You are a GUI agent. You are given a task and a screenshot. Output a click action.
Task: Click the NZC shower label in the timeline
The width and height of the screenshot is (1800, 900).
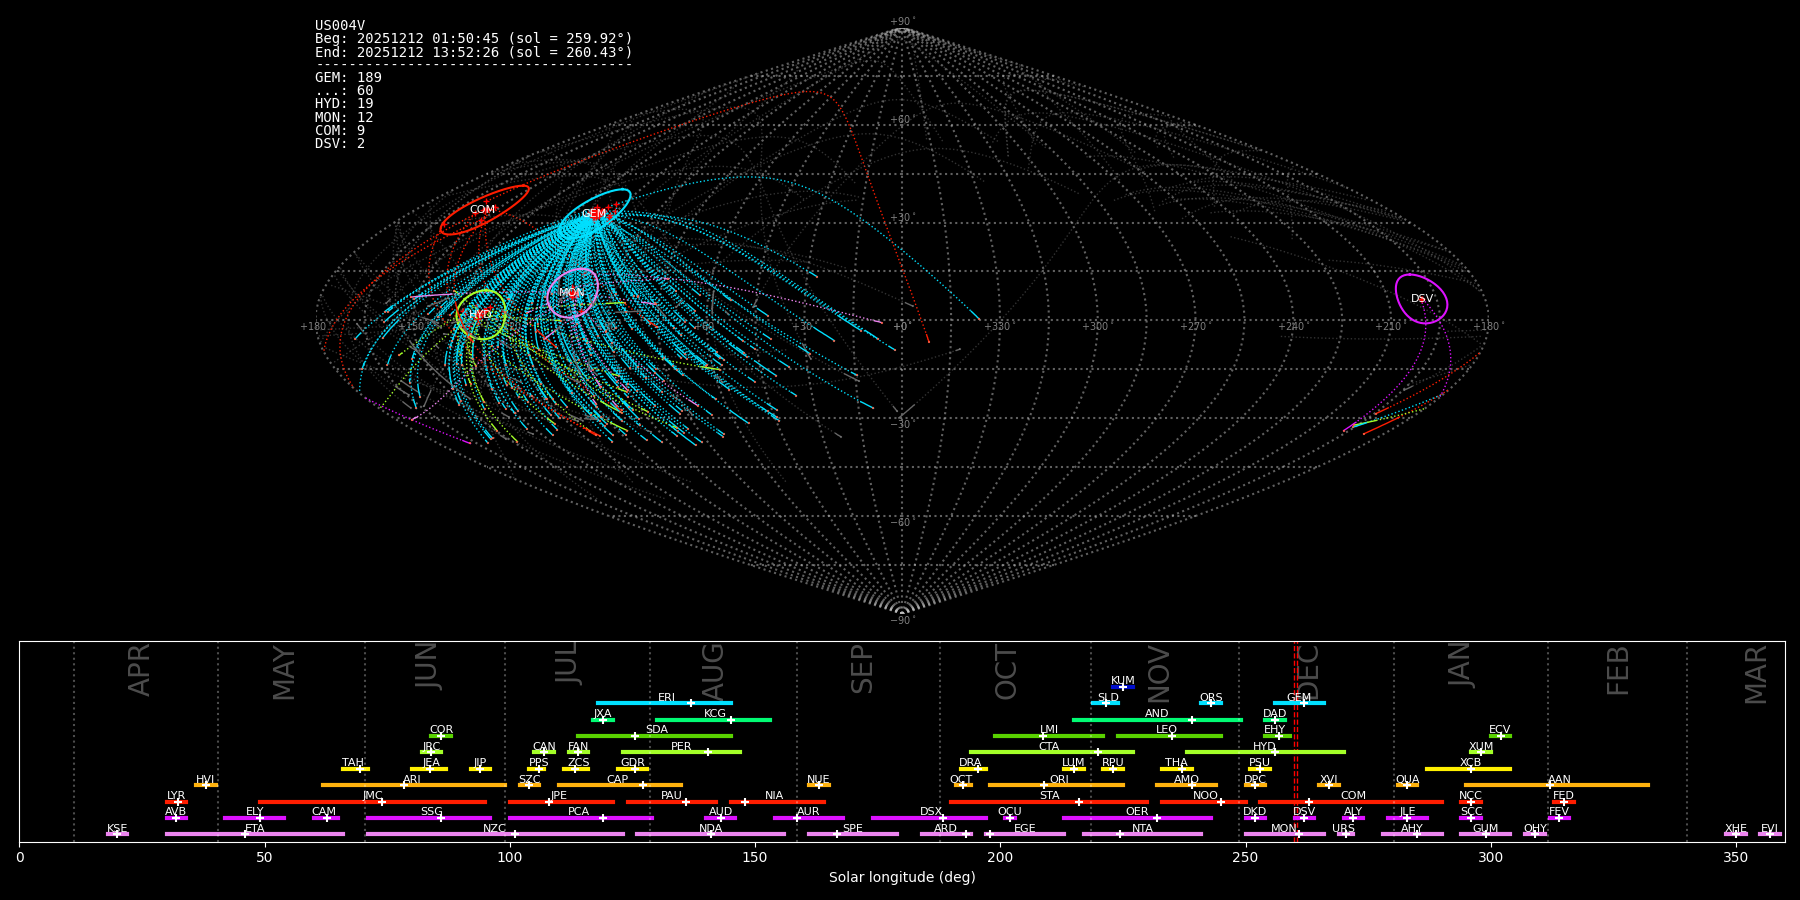tap(494, 829)
